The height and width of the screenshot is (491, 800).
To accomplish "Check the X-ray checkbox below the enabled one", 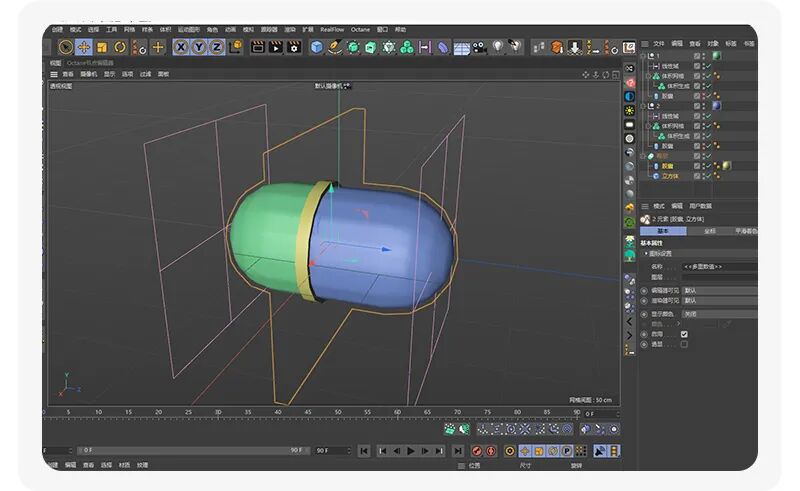I will [684, 344].
